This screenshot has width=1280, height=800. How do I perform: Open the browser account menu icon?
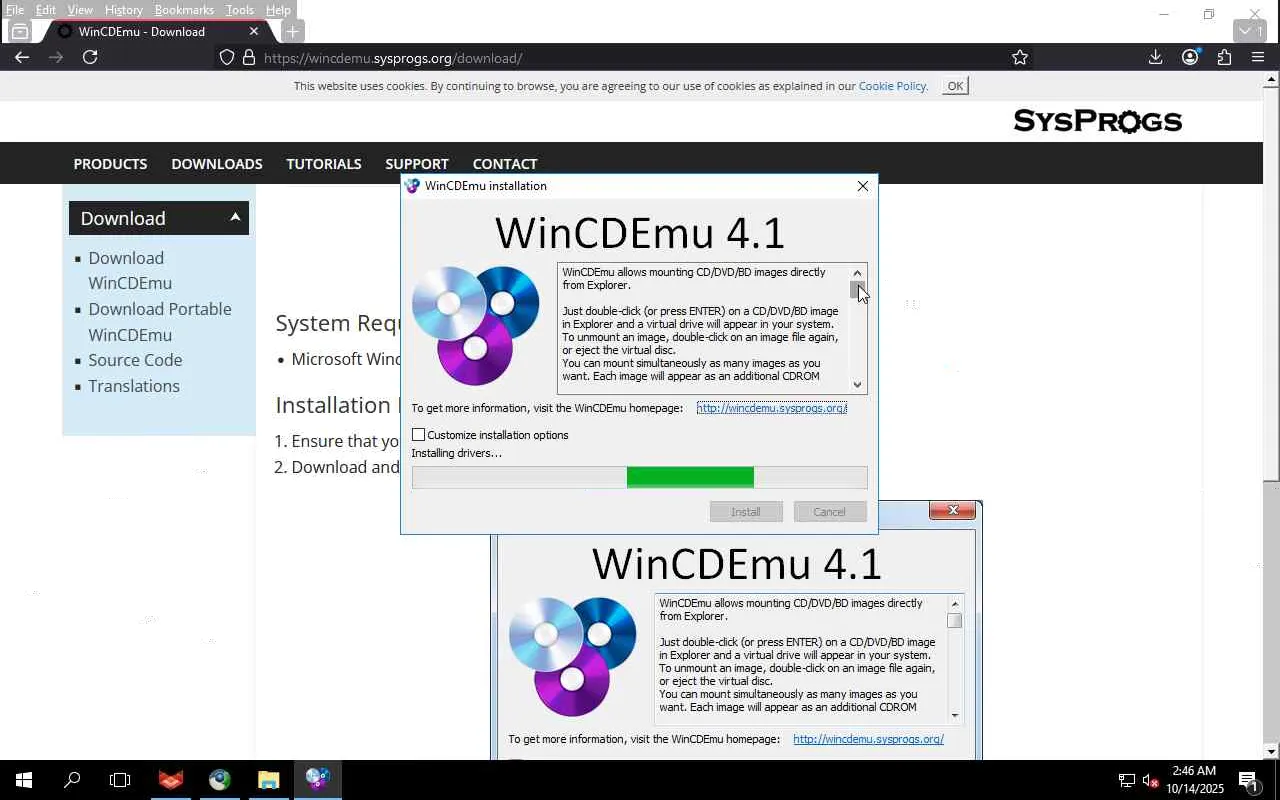coord(1190,57)
